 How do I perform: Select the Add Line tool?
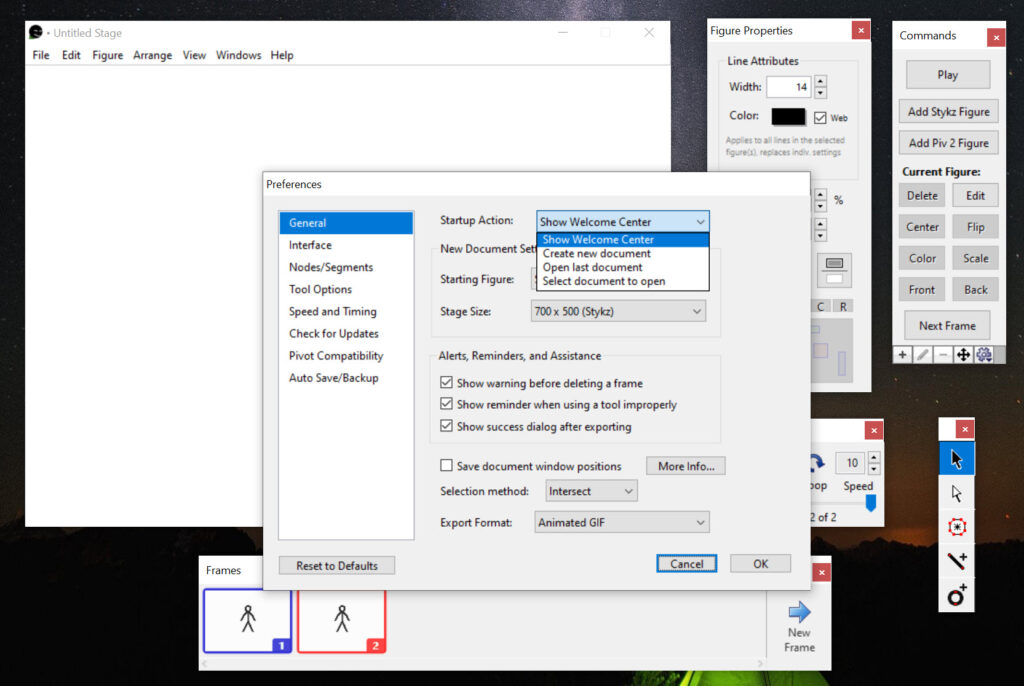point(956,561)
